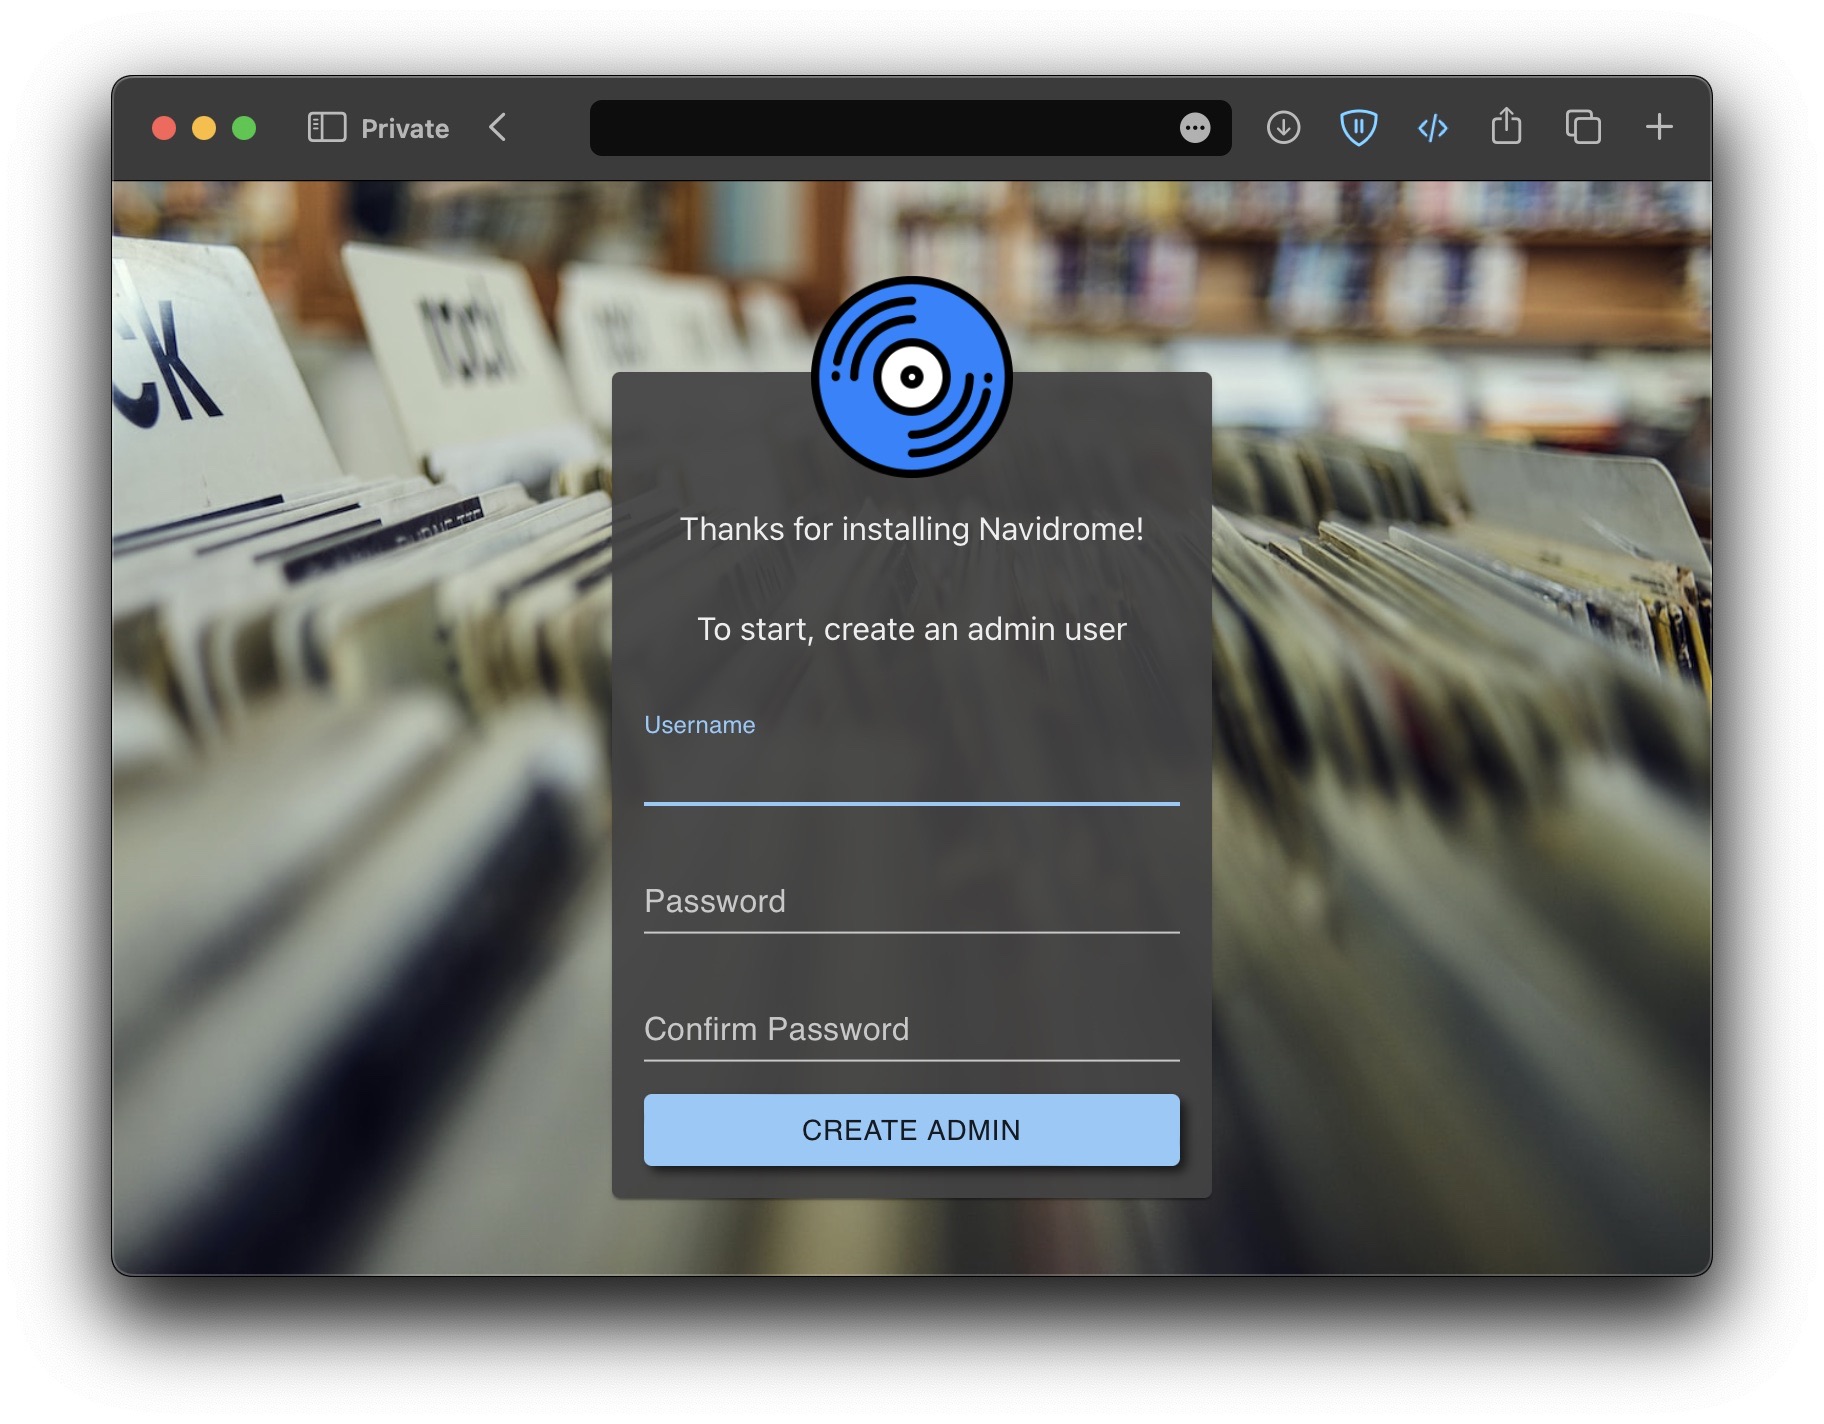
Task: Close the browser window with red button
Action: click(x=164, y=128)
